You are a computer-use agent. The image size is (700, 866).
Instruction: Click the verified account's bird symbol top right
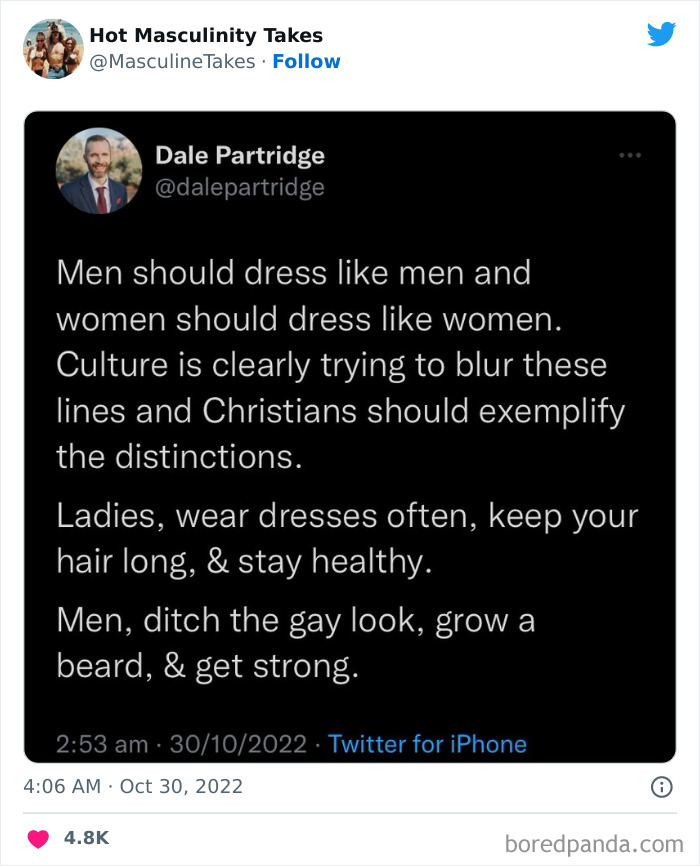coord(662,33)
